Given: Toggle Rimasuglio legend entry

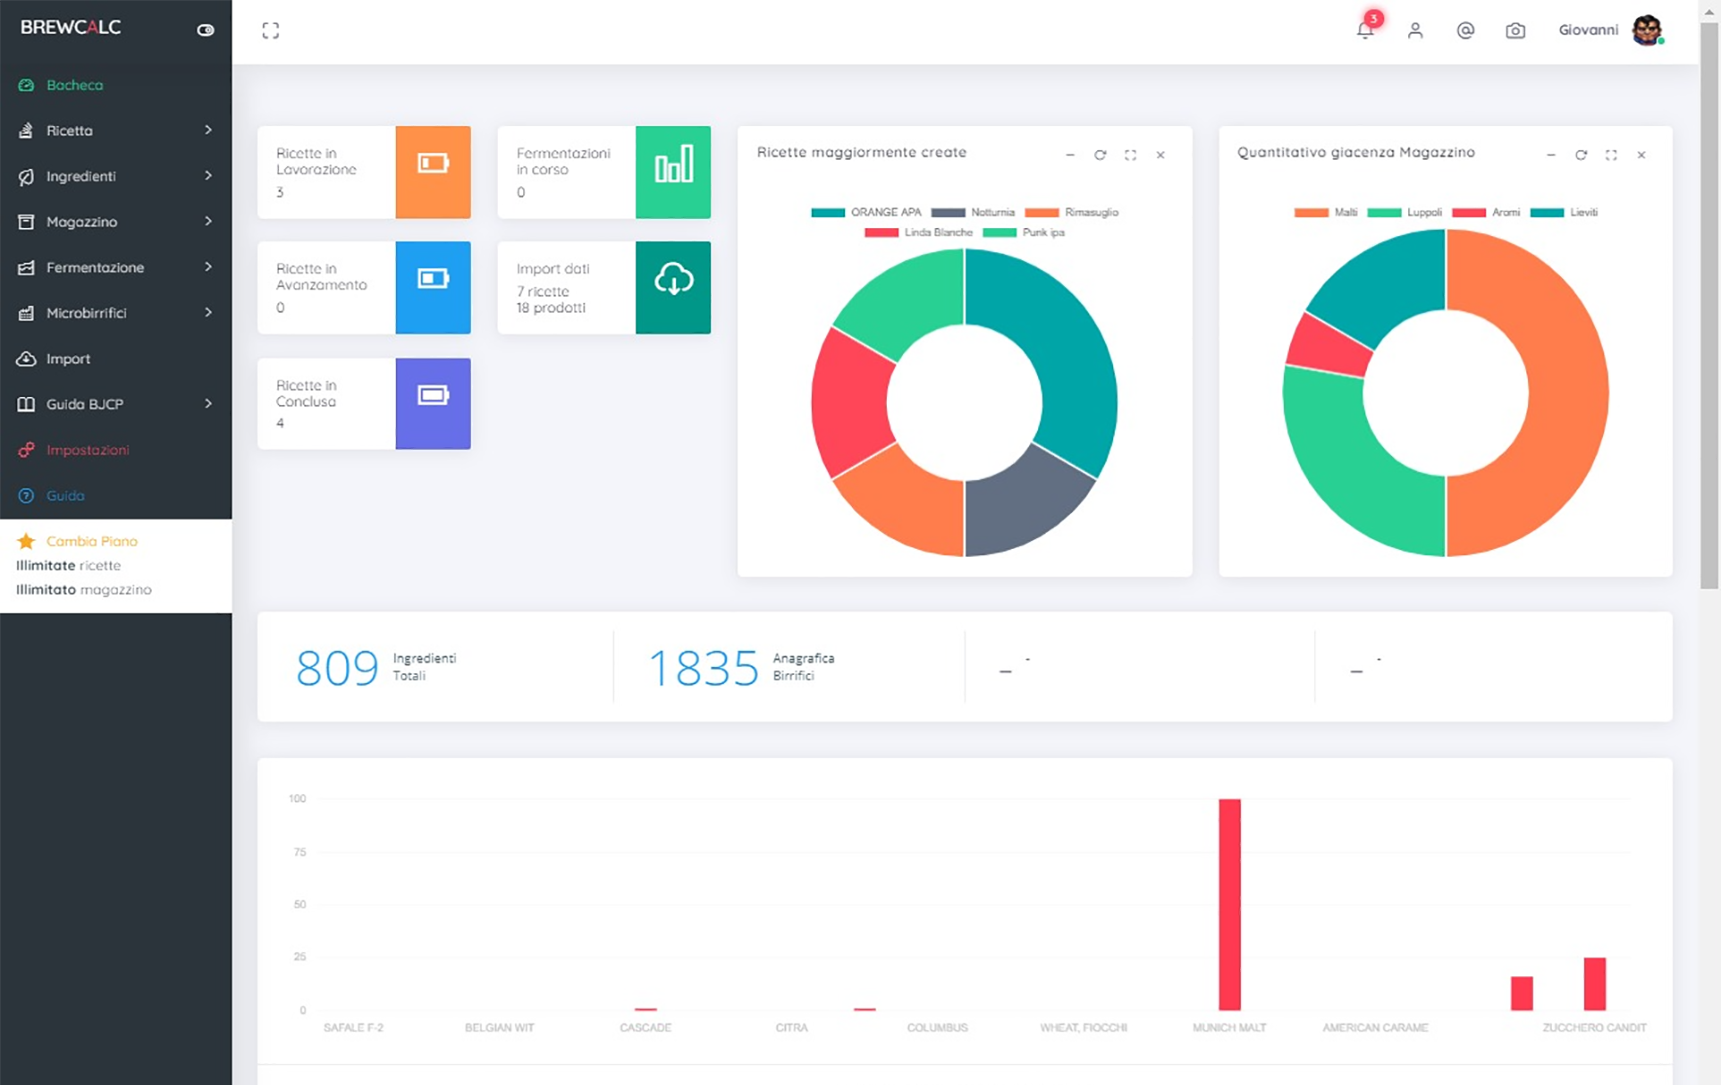Looking at the screenshot, I should [x=1072, y=212].
